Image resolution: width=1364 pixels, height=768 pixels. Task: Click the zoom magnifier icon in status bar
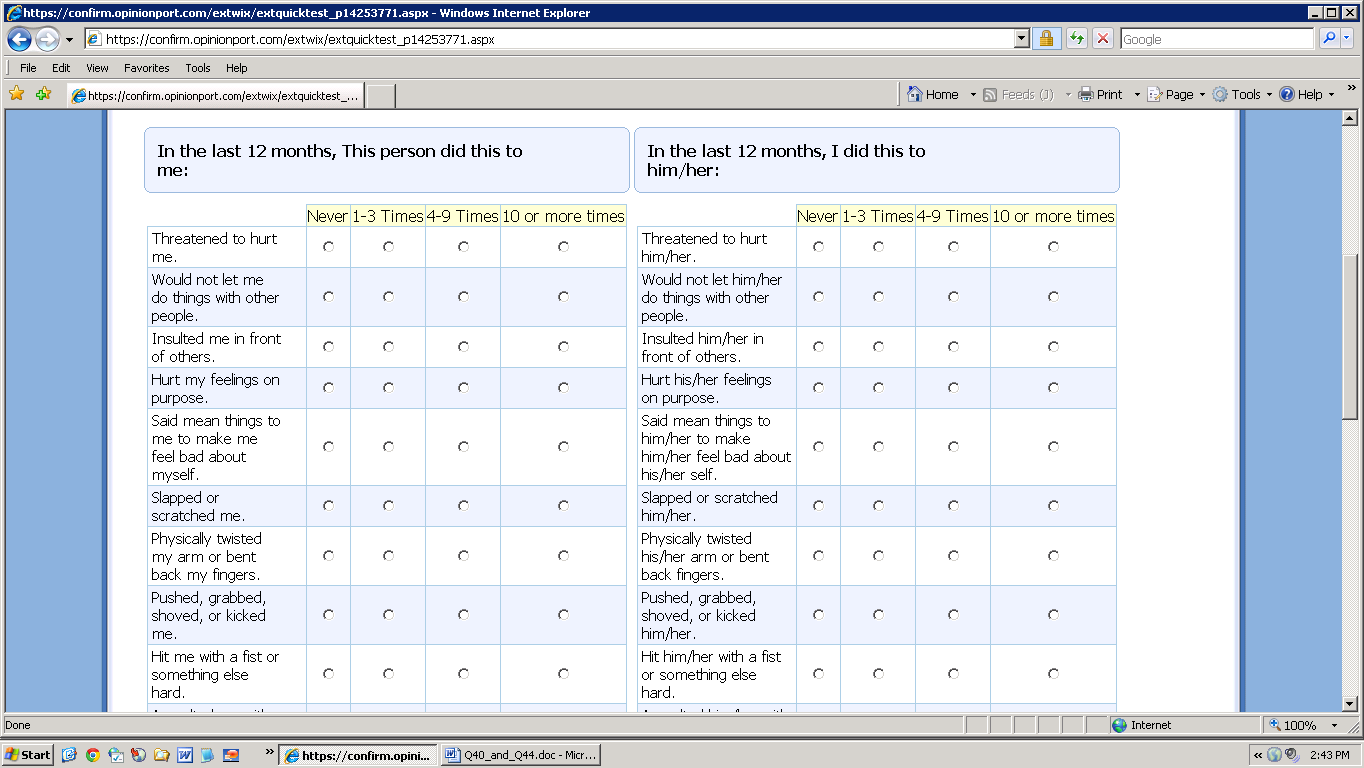pos(1275,725)
